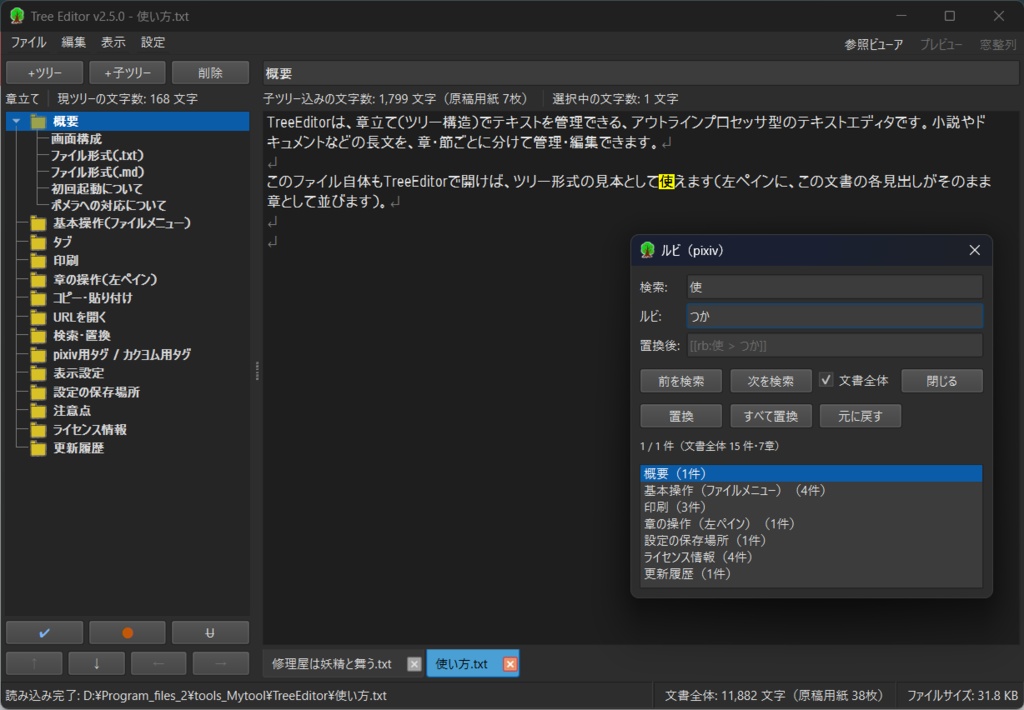1024x710 pixels.
Task: Open the 編集 menu
Action: [x=73, y=42]
